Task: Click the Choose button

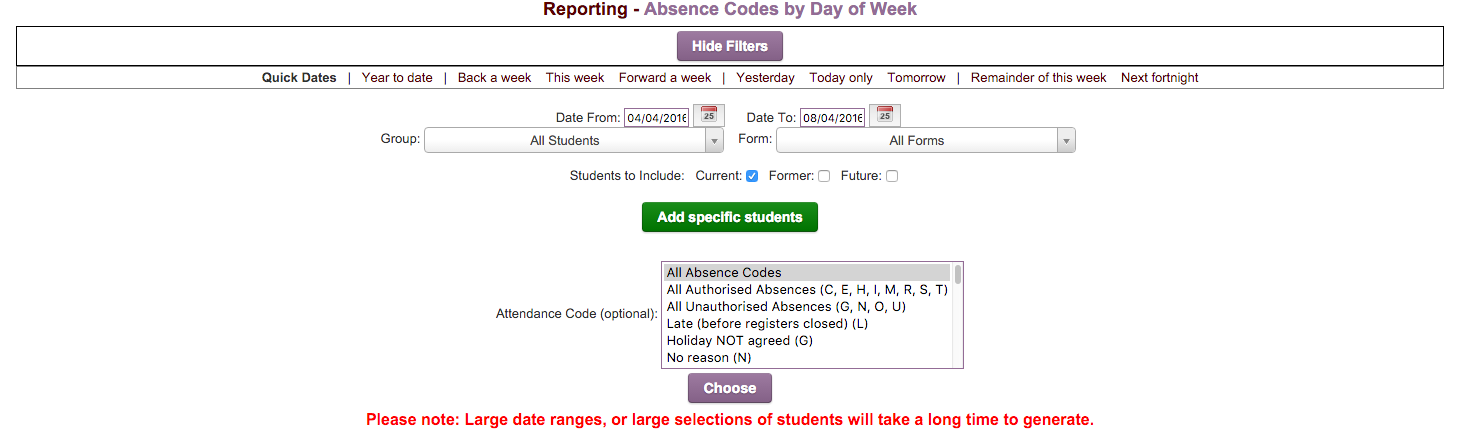Action: point(730,388)
